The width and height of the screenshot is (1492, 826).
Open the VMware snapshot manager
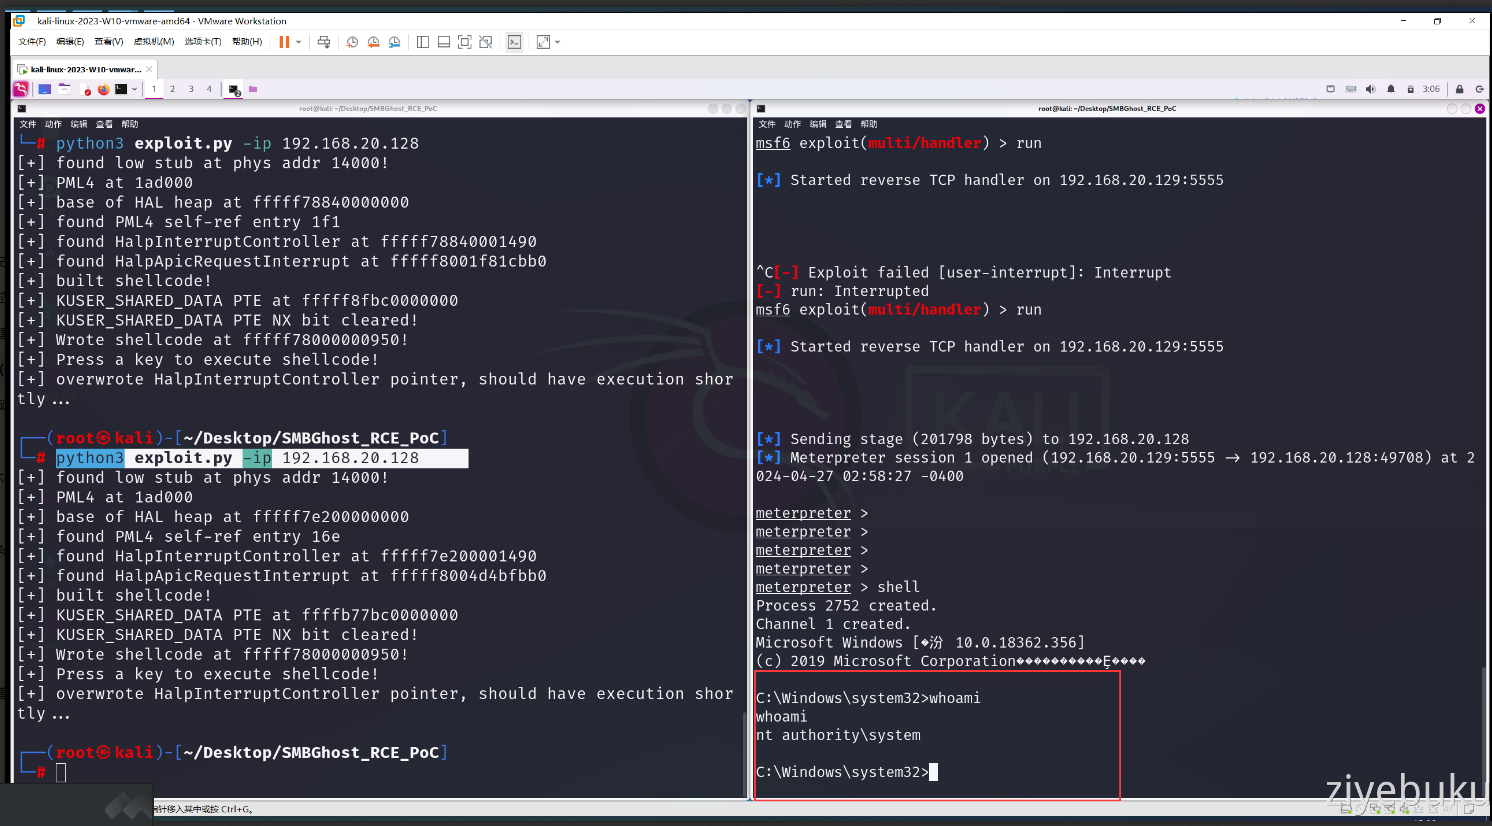(x=394, y=42)
